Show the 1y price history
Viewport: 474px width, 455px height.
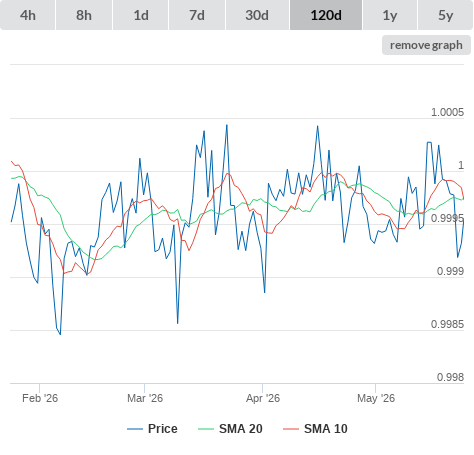(x=390, y=15)
